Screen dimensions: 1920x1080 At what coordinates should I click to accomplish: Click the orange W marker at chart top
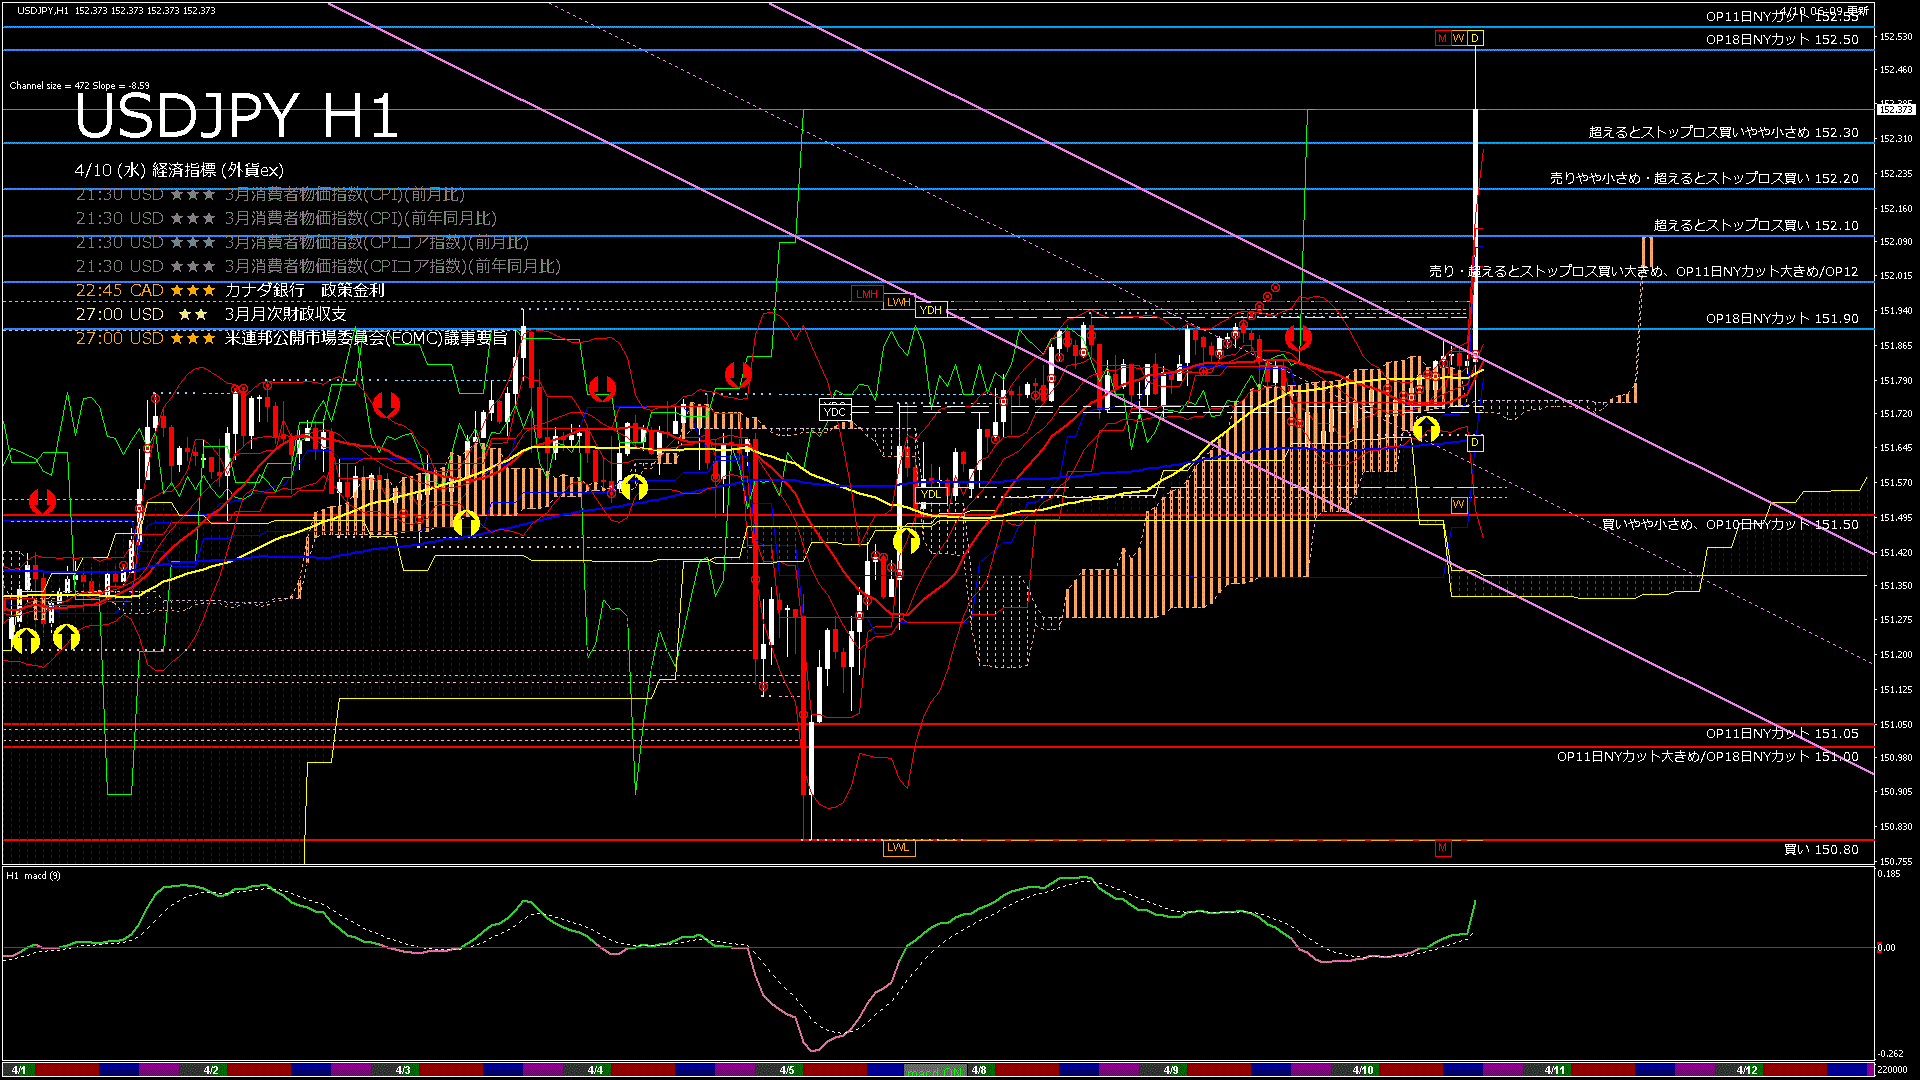click(1458, 38)
